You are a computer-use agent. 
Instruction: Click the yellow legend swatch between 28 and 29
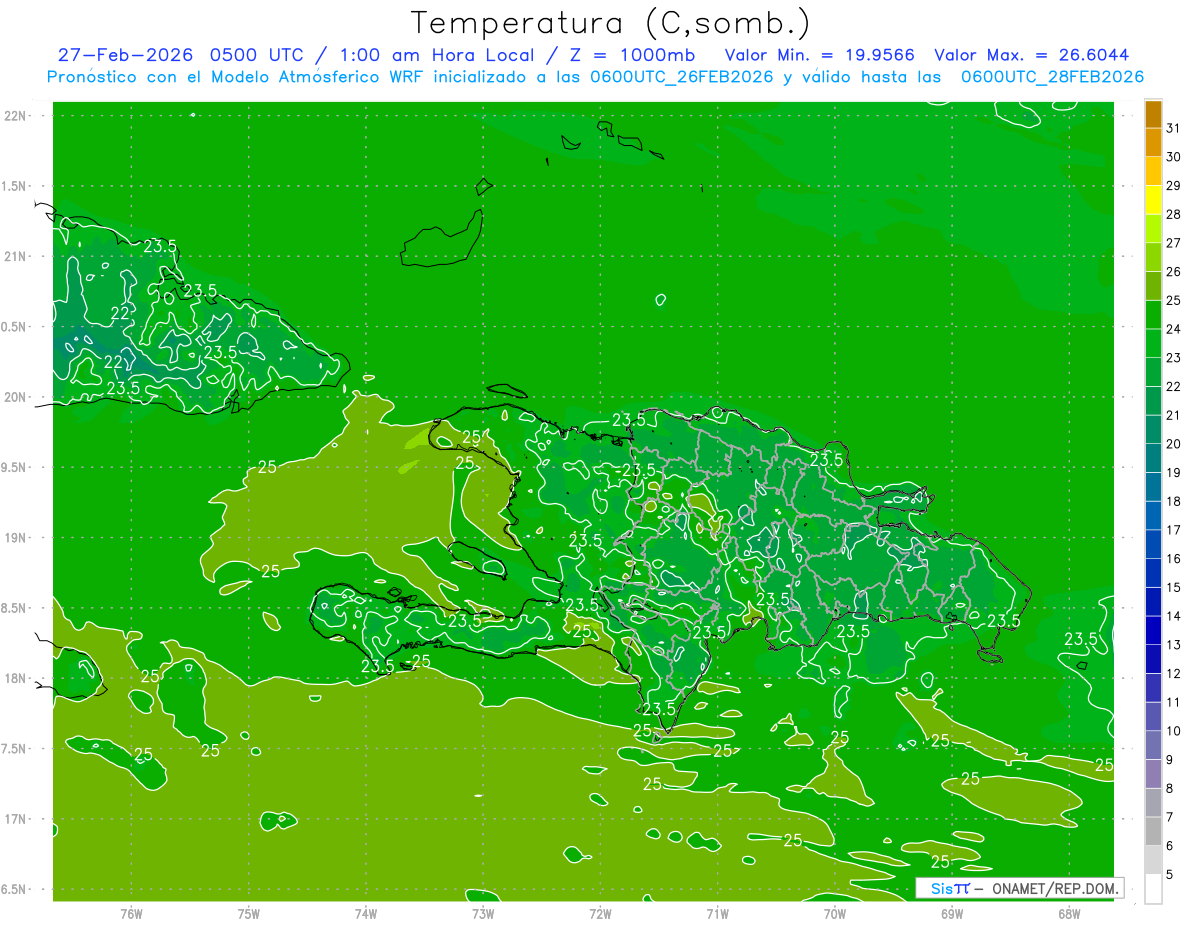tap(1153, 200)
